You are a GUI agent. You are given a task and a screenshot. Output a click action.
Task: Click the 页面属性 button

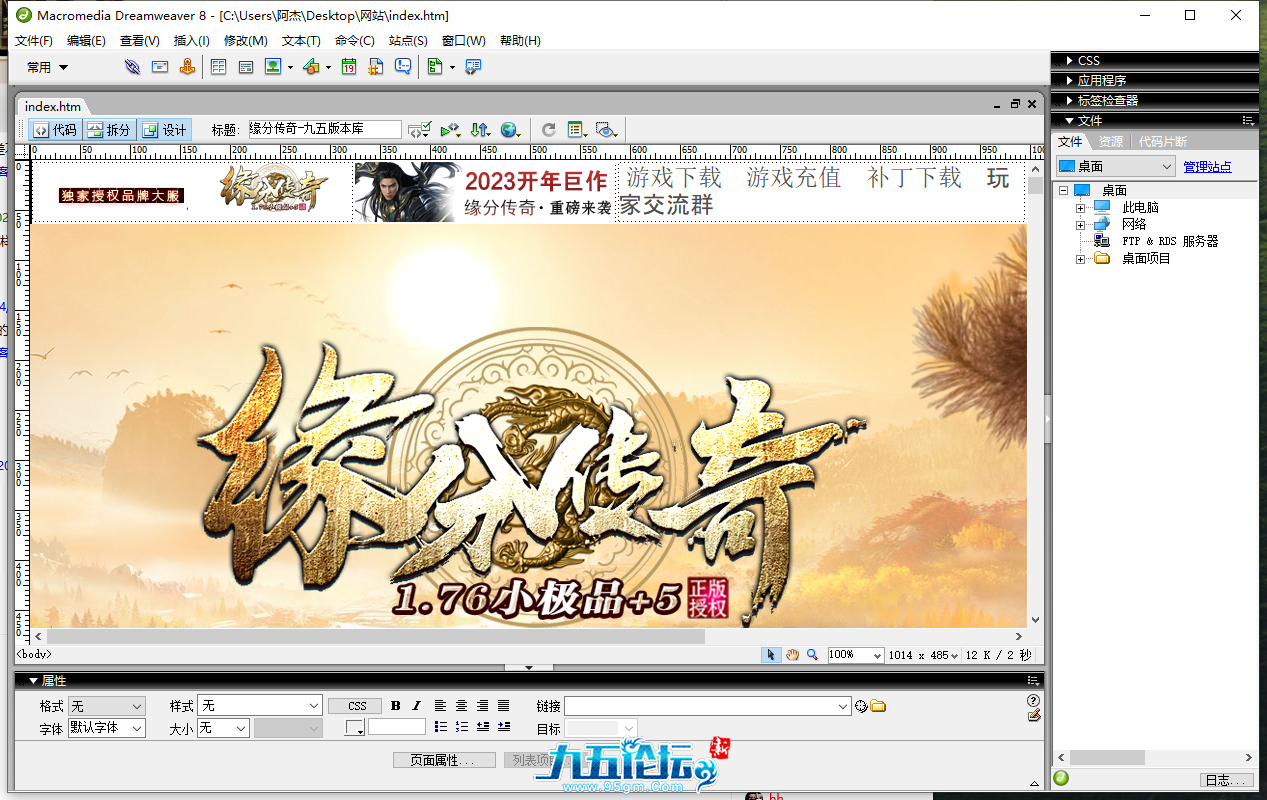pyautogui.click(x=445, y=760)
